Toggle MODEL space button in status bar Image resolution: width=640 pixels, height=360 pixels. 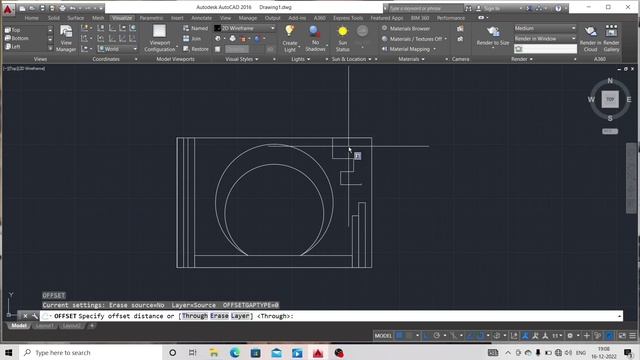pyautogui.click(x=383, y=336)
